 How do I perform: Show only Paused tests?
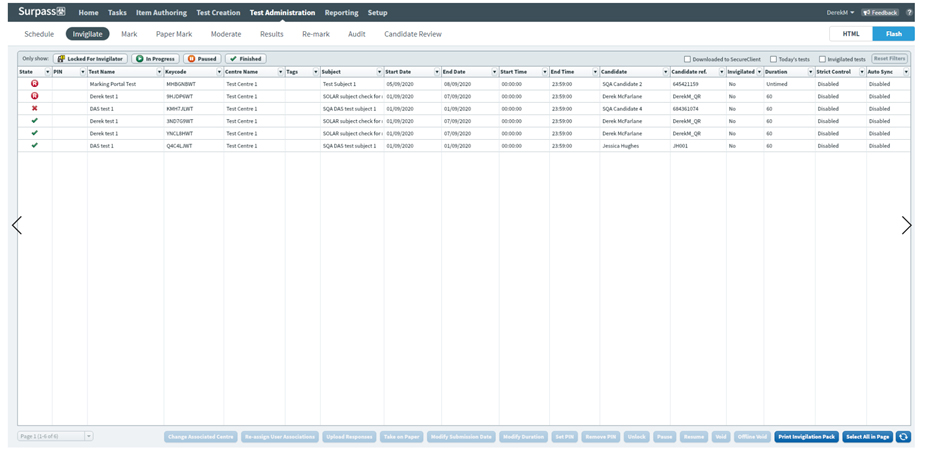tap(202, 59)
